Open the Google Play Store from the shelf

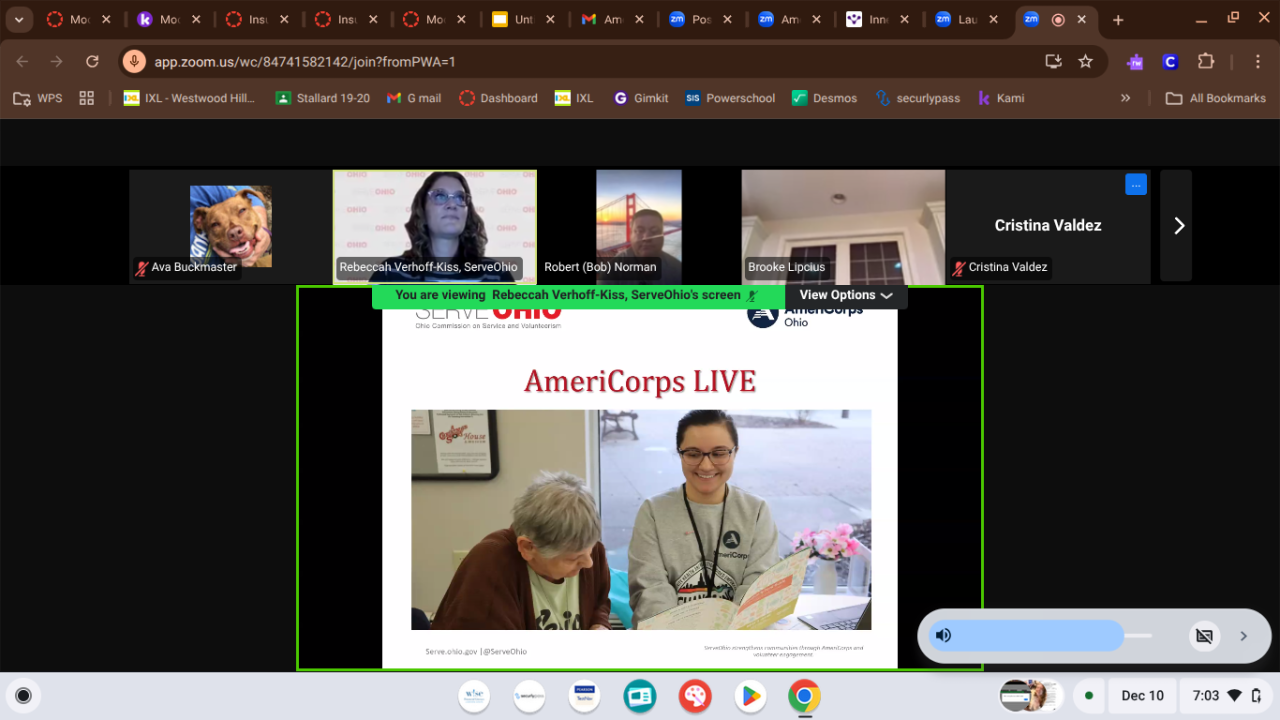[749, 696]
